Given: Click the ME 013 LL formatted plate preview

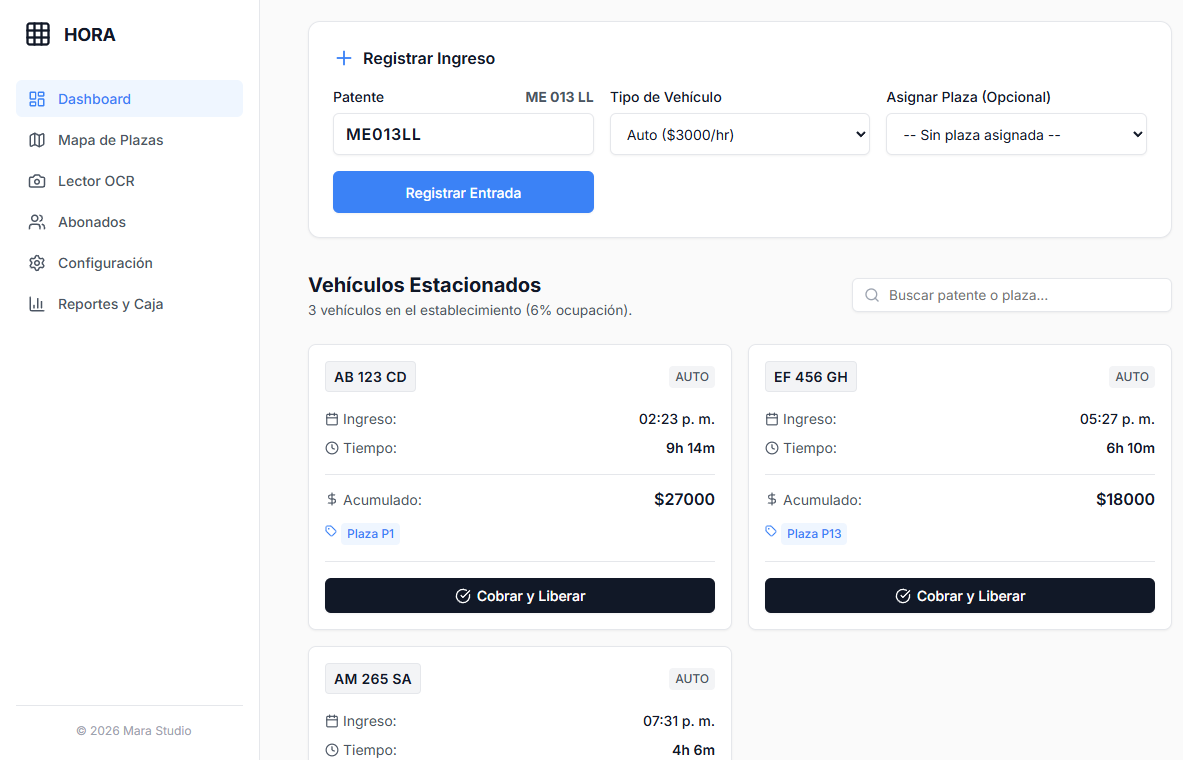Looking at the screenshot, I should point(559,97).
